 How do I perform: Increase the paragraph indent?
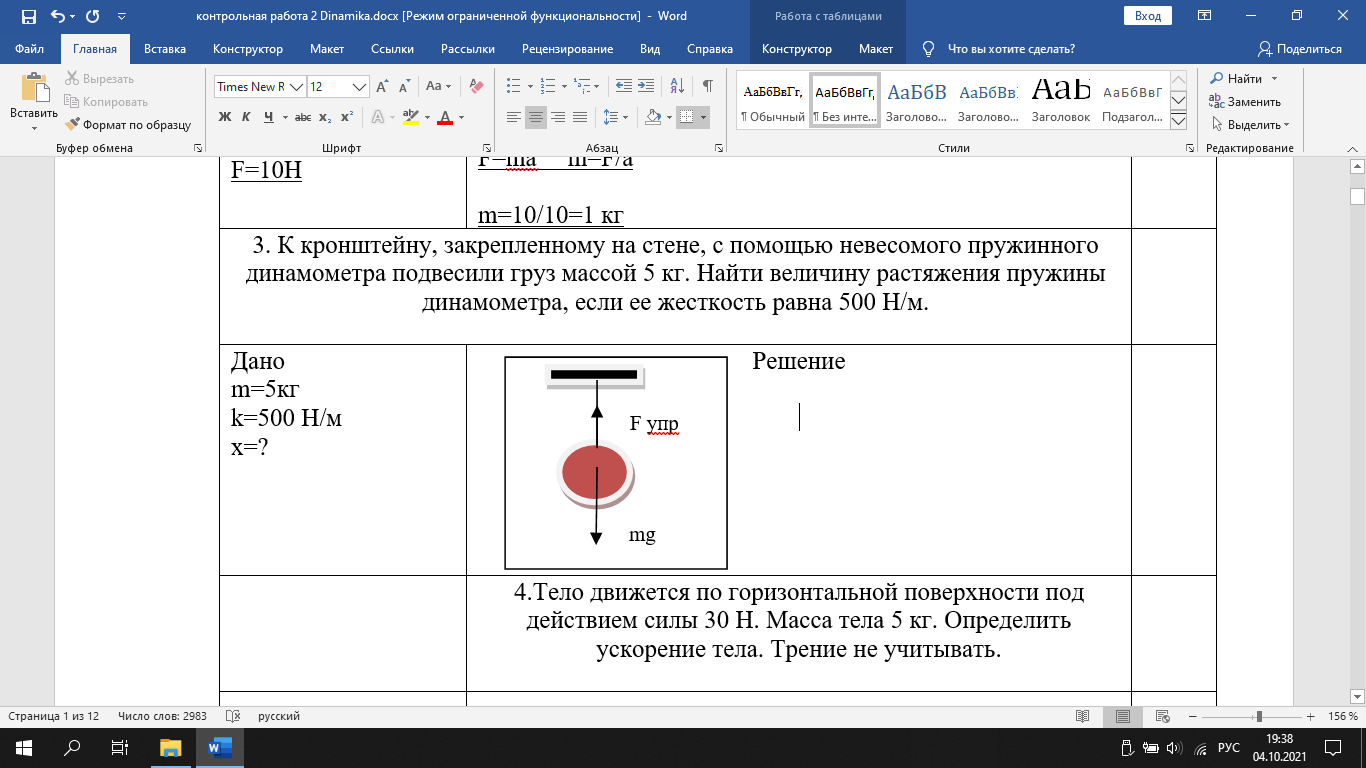click(646, 87)
